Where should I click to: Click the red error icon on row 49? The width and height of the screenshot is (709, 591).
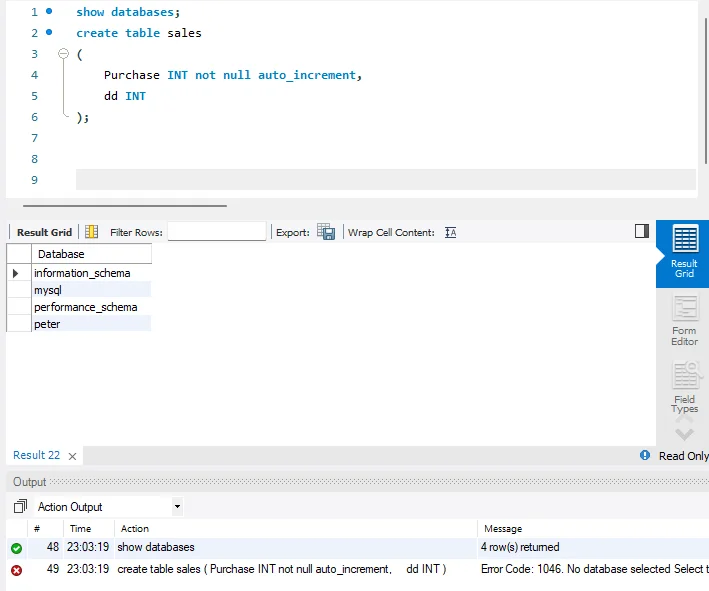tap(16, 570)
